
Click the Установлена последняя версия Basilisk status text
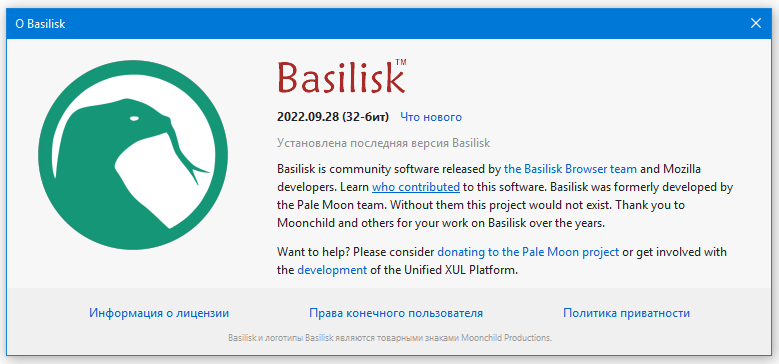pyautogui.click(x=384, y=143)
